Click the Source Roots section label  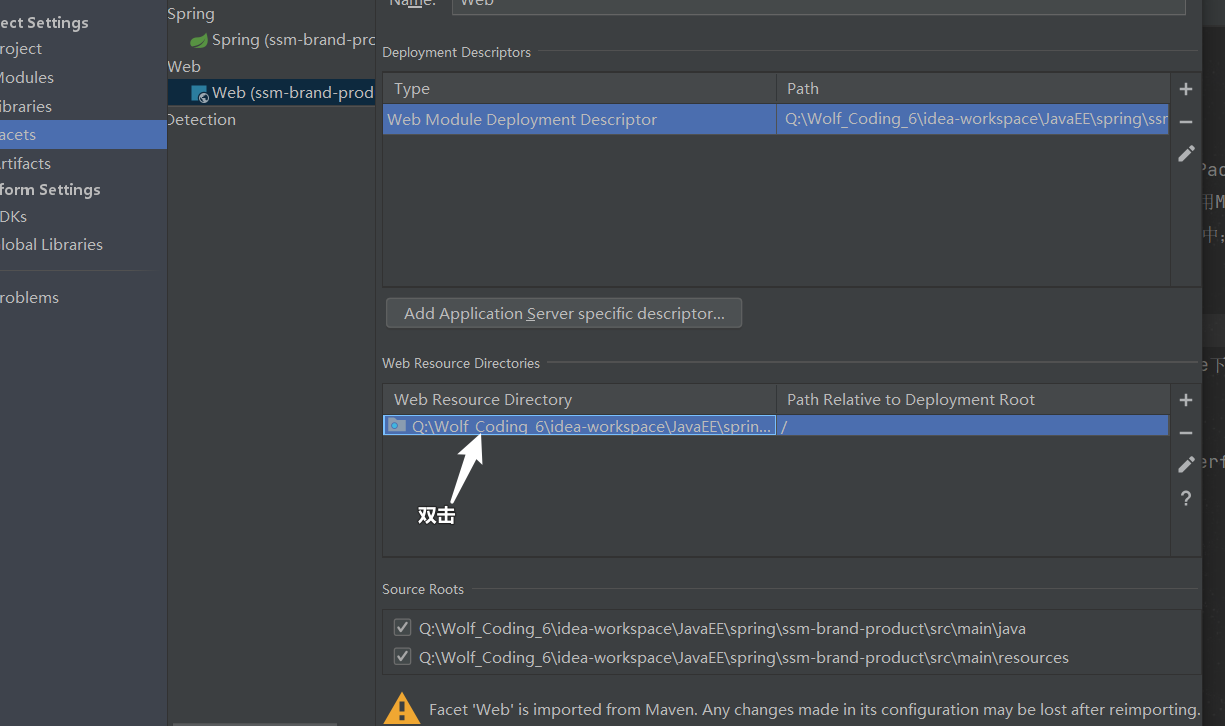coord(423,589)
